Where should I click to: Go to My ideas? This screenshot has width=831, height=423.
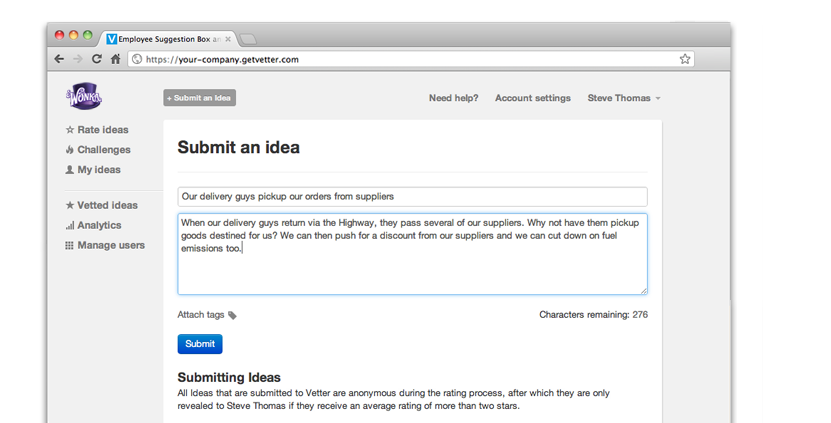[93, 170]
